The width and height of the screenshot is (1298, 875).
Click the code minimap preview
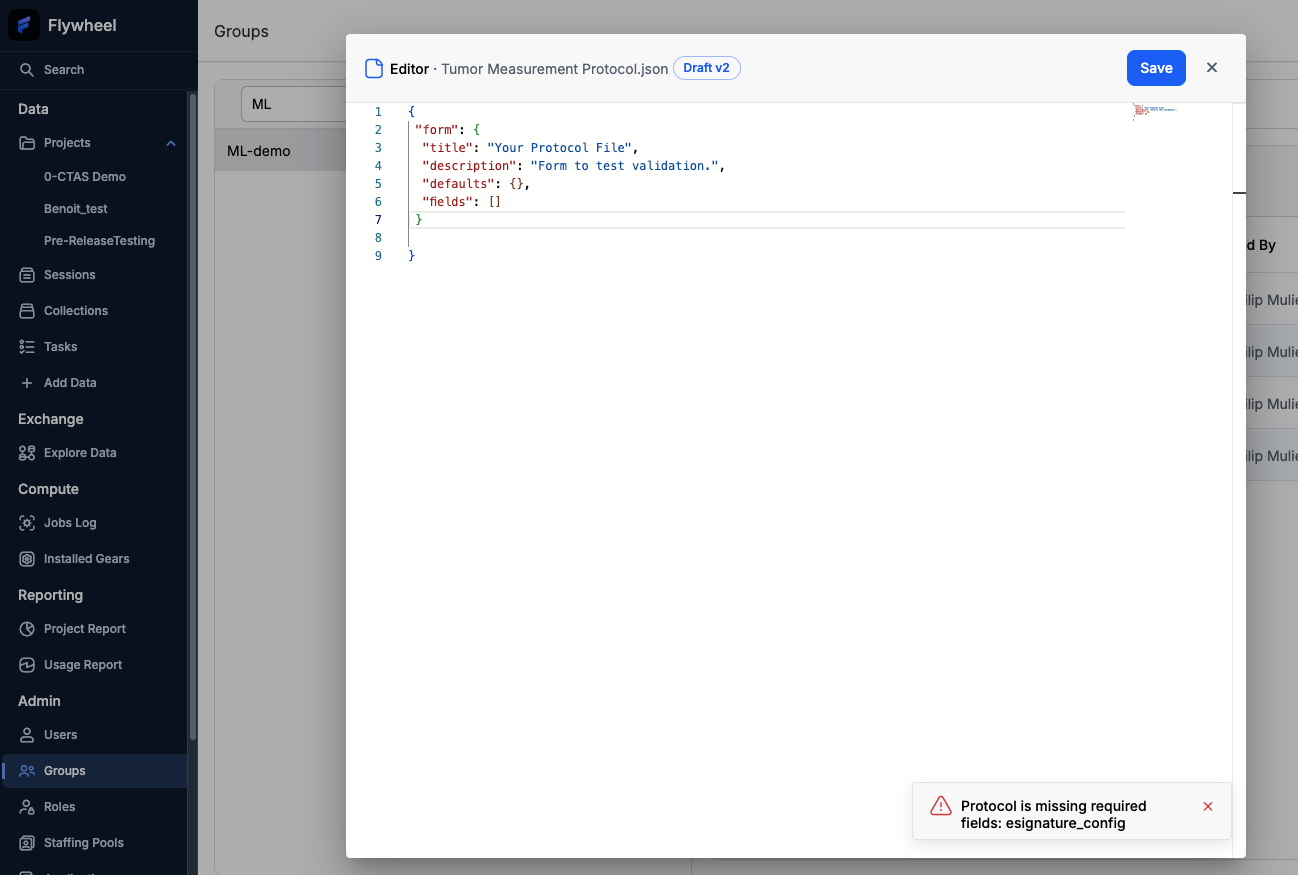[1155, 110]
